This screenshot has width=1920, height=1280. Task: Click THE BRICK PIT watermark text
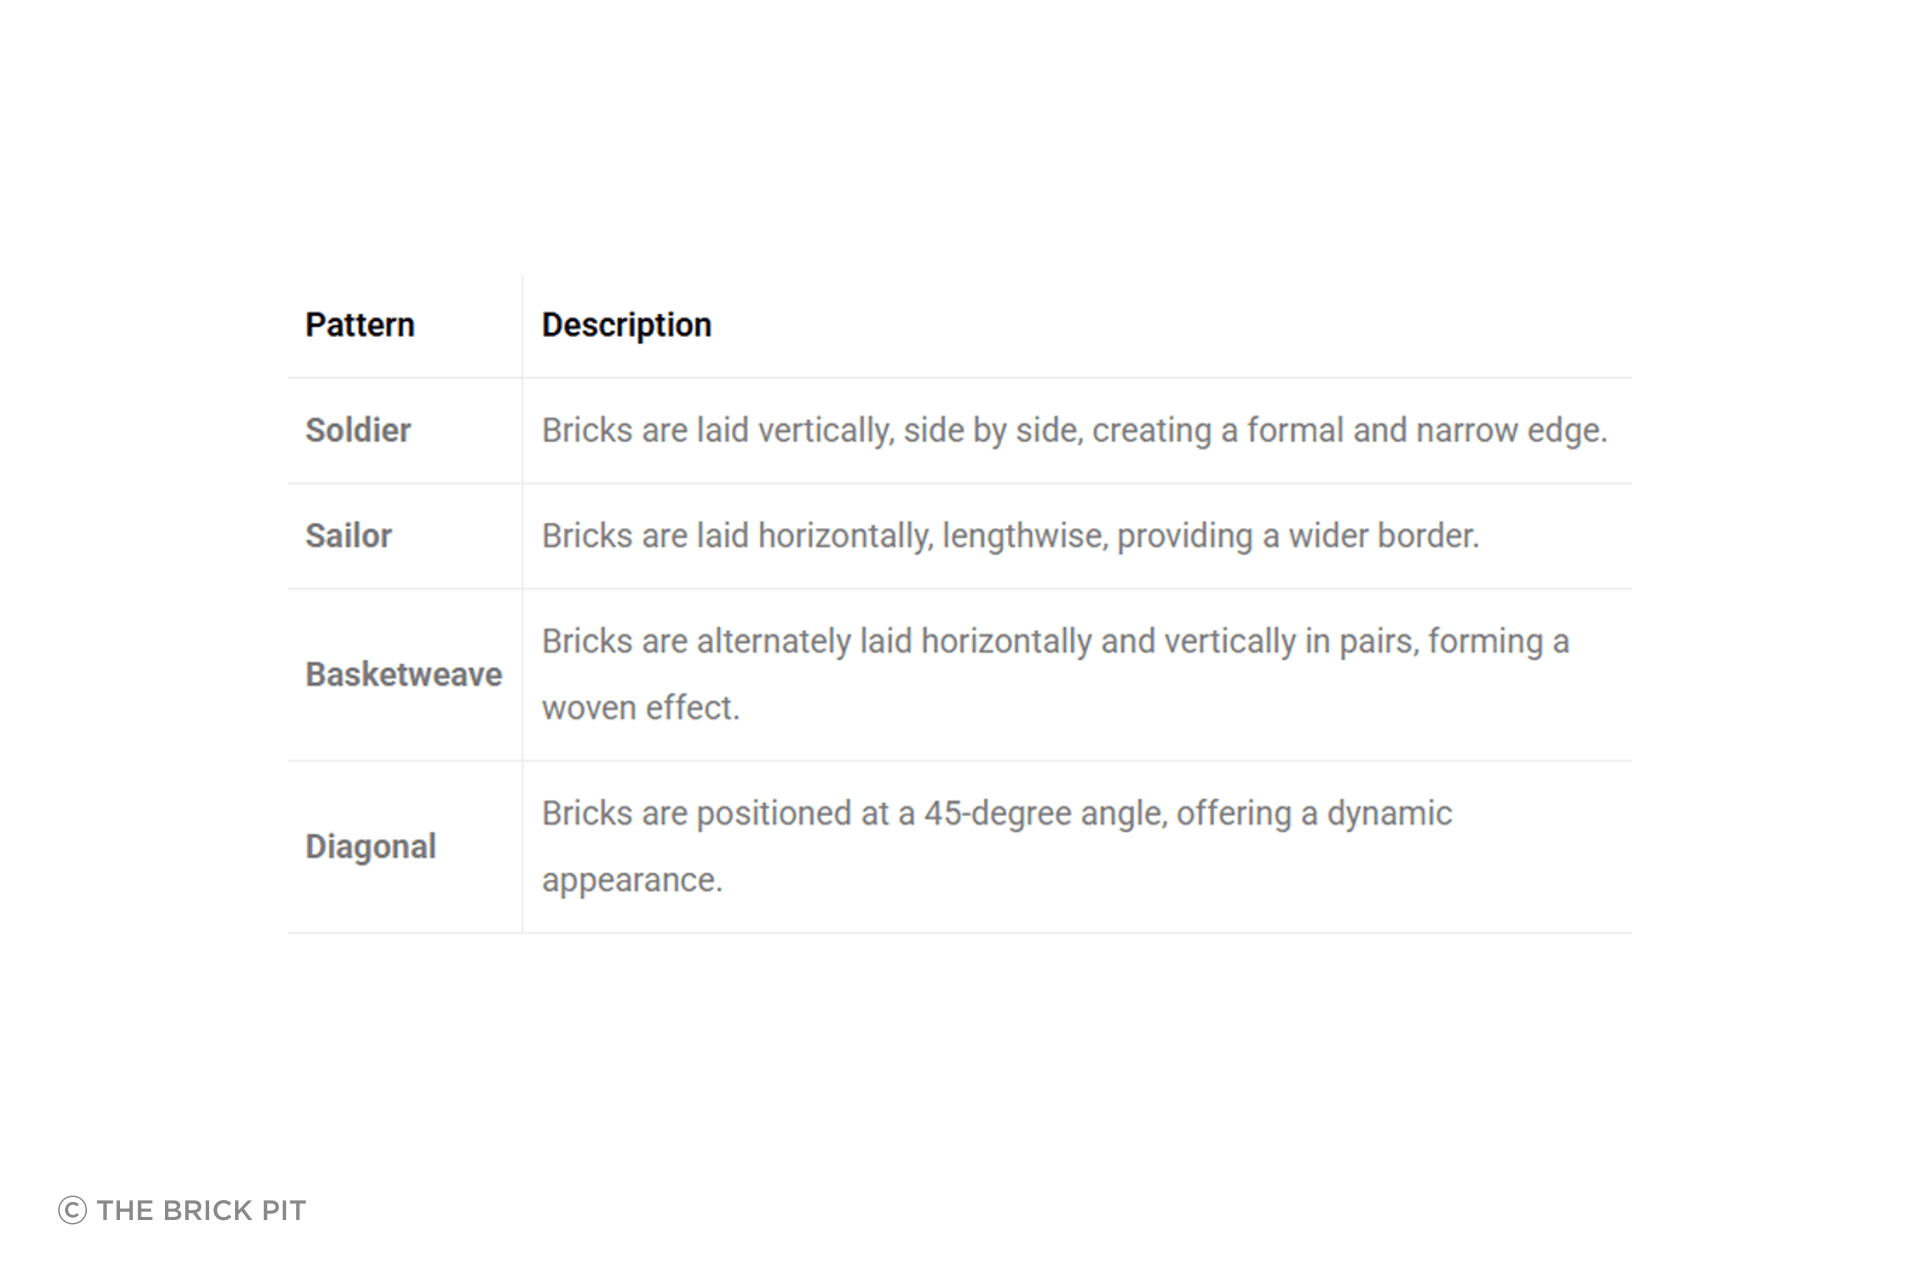click(202, 1211)
